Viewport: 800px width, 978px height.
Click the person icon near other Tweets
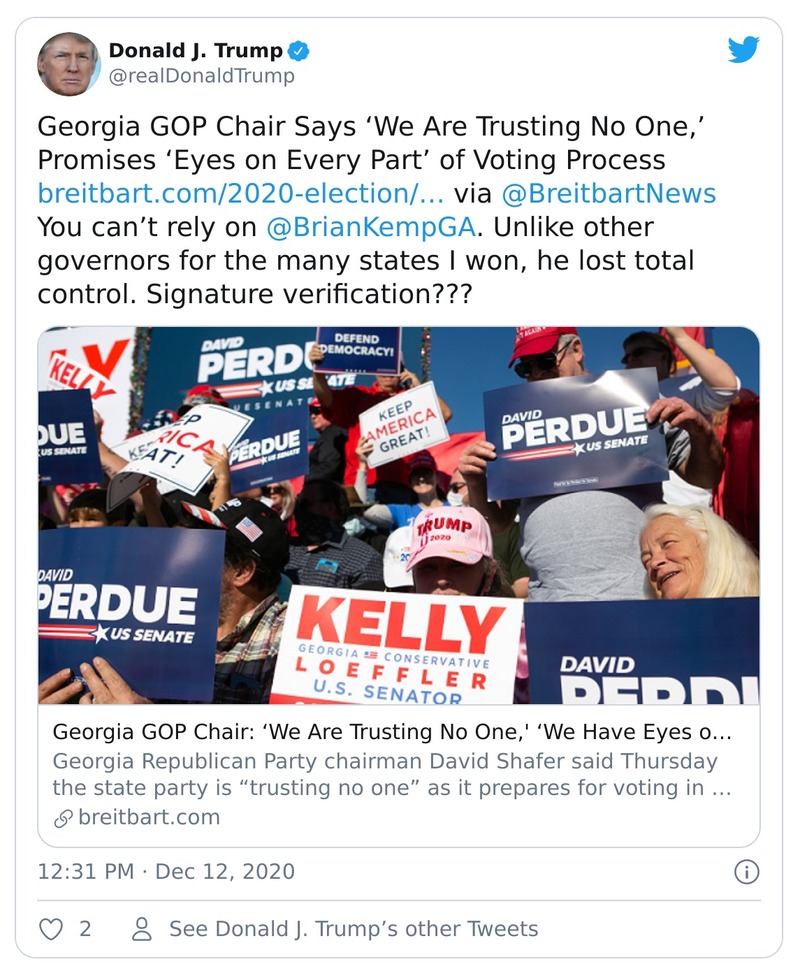(x=142, y=929)
